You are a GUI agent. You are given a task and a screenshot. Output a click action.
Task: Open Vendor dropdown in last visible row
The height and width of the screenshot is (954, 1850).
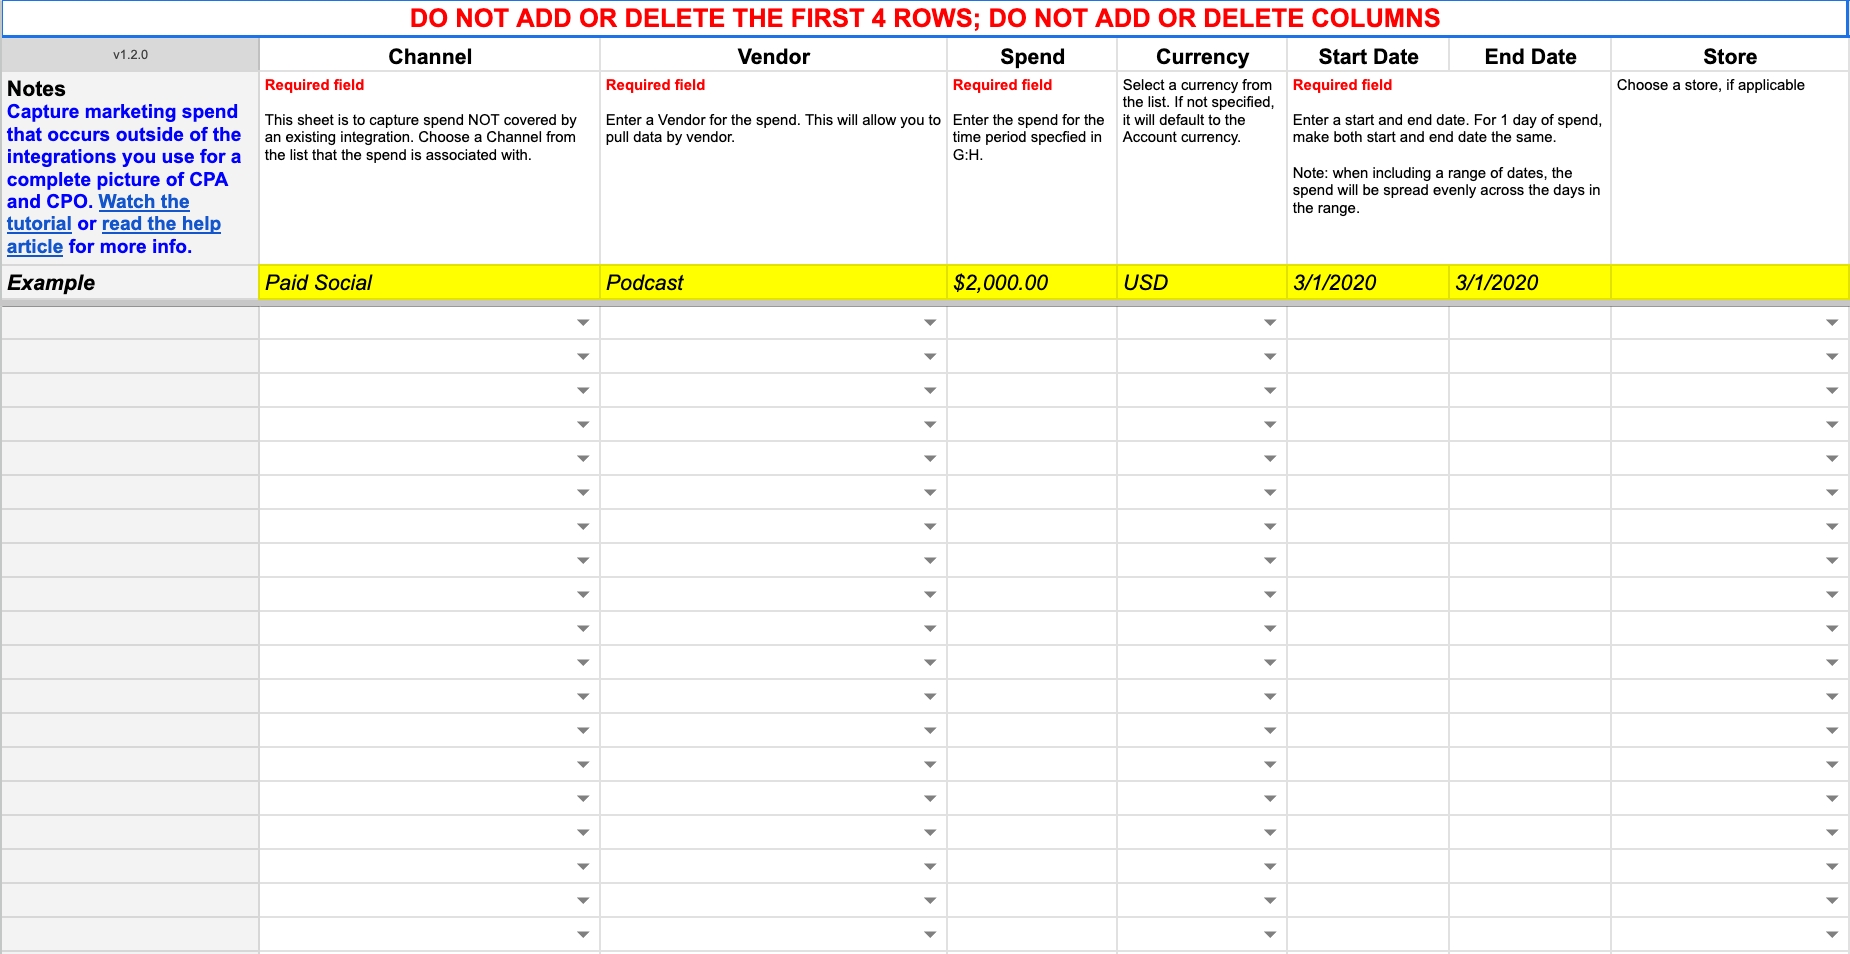[929, 935]
